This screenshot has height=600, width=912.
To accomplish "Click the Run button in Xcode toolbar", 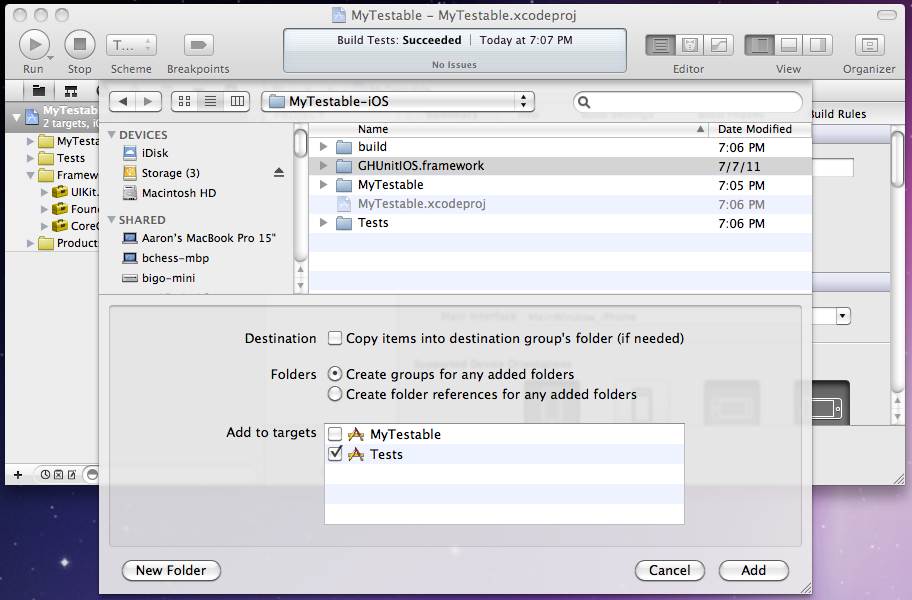I will click(x=34, y=45).
